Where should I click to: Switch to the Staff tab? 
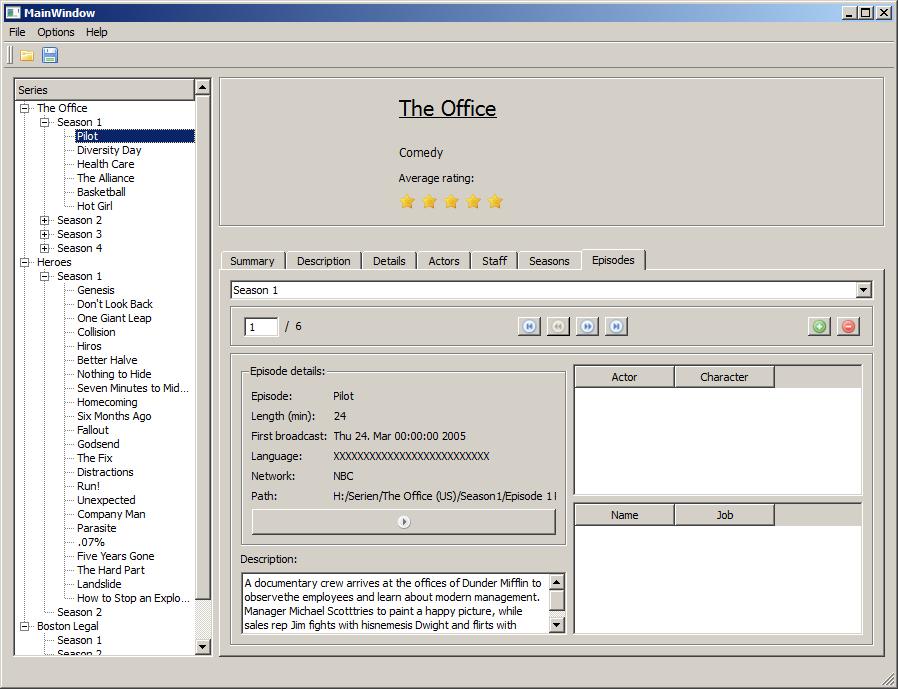pyautogui.click(x=494, y=261)
